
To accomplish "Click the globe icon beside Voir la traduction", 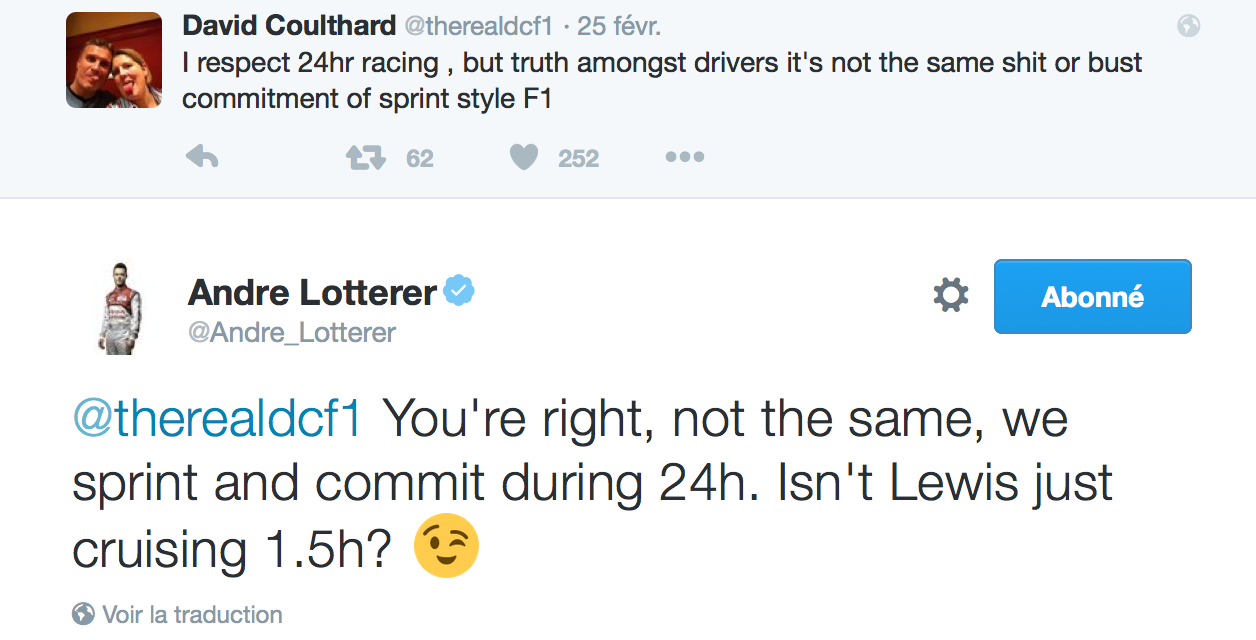I will click(x=84, y=613).
